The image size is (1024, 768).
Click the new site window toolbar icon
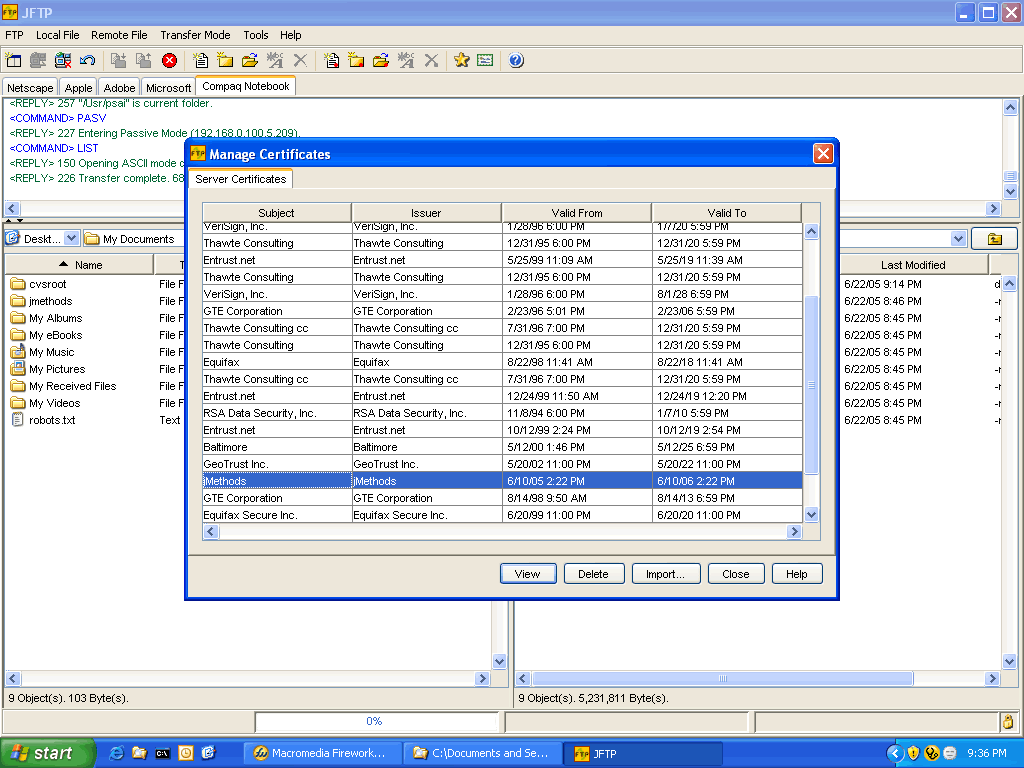pyautogui.click(x=14, y=61)
